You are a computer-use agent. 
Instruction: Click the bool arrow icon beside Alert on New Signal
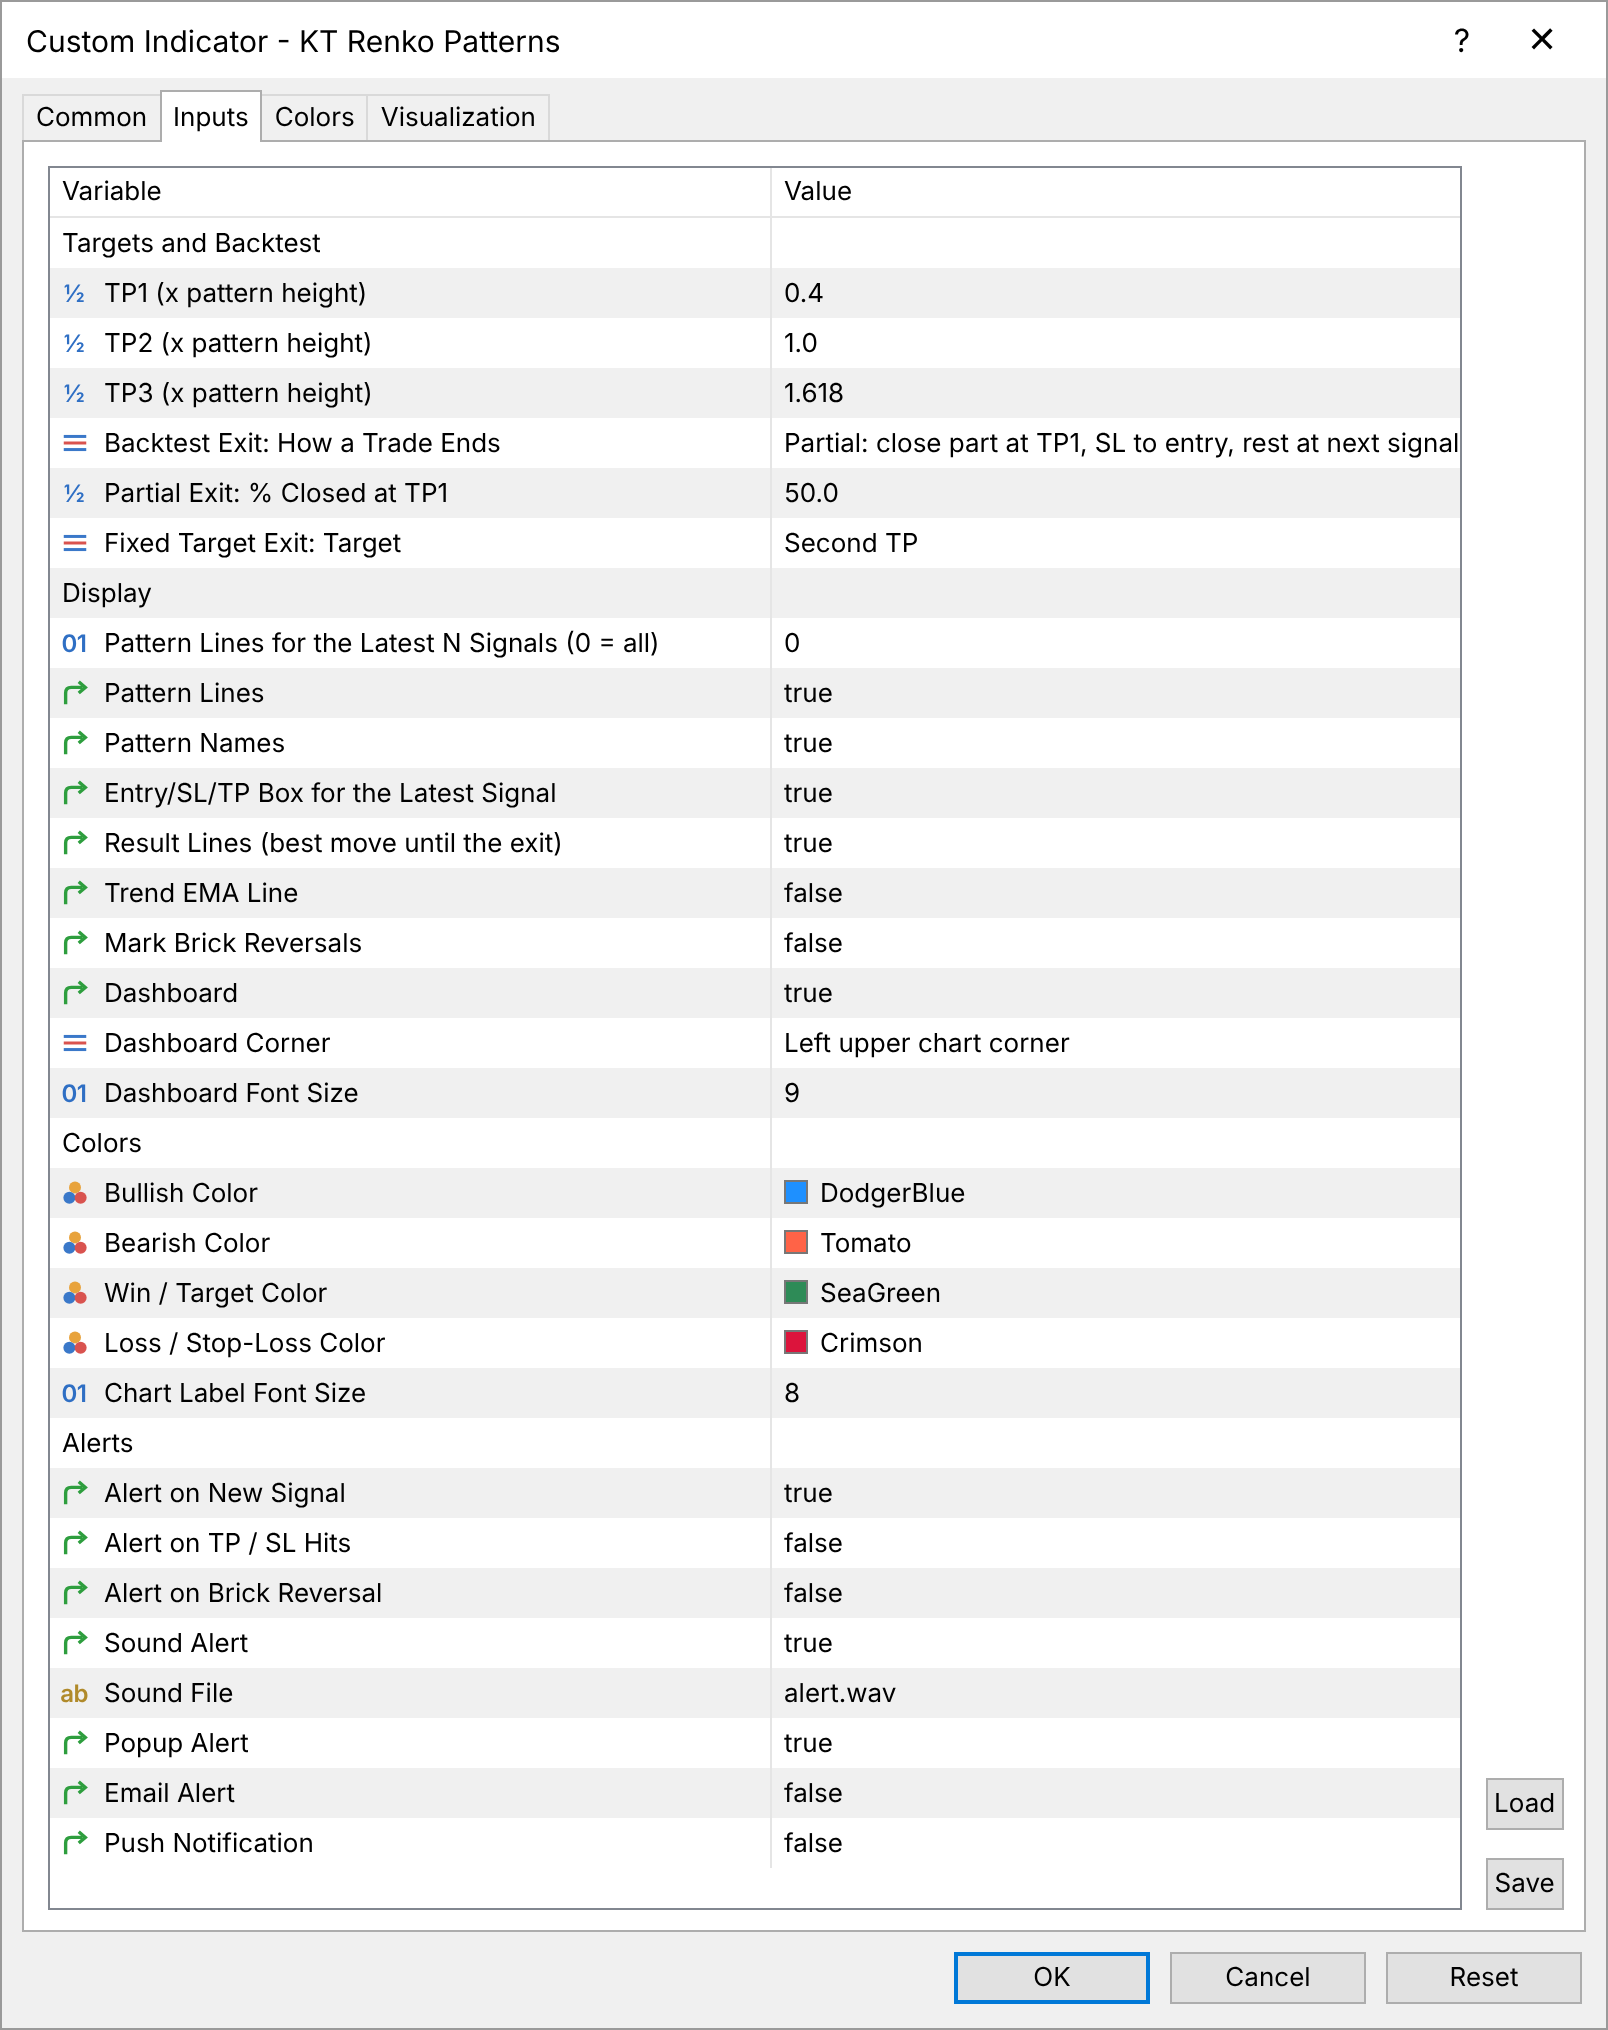[75, 1493]
